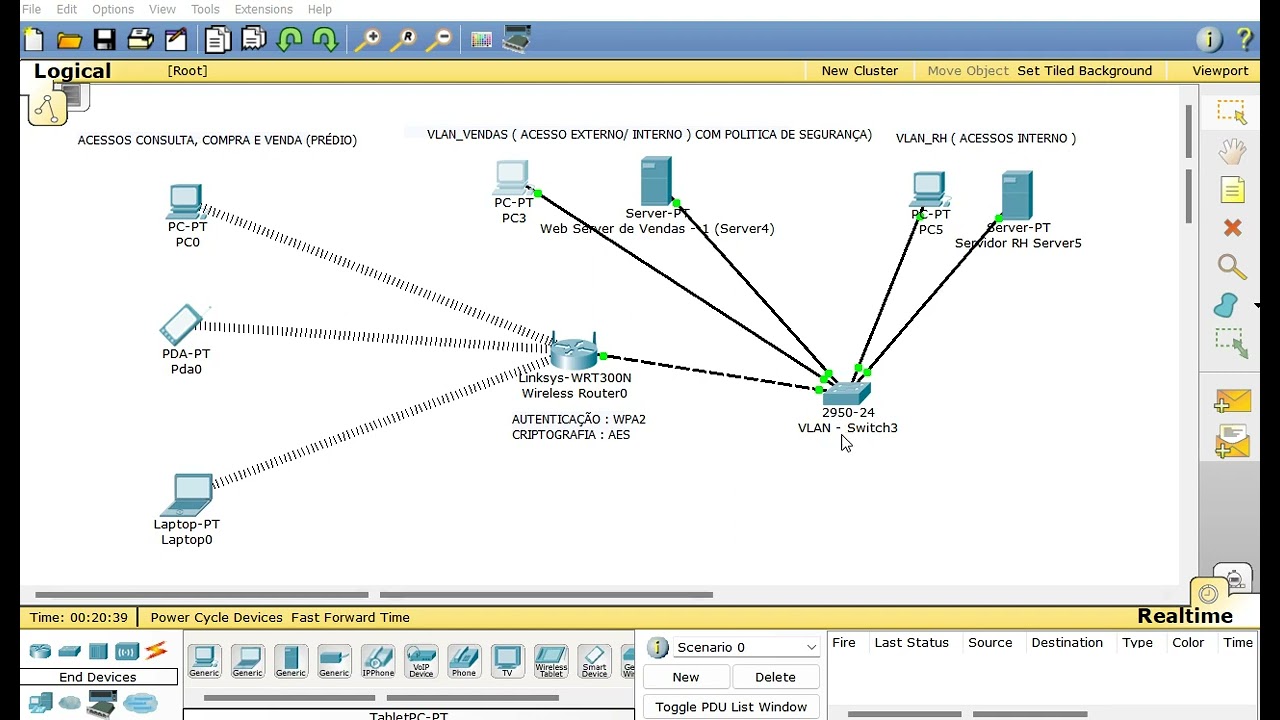Select the Switches device category
Viewport: 1280px width, 720px height.
[x=69, y=652]
